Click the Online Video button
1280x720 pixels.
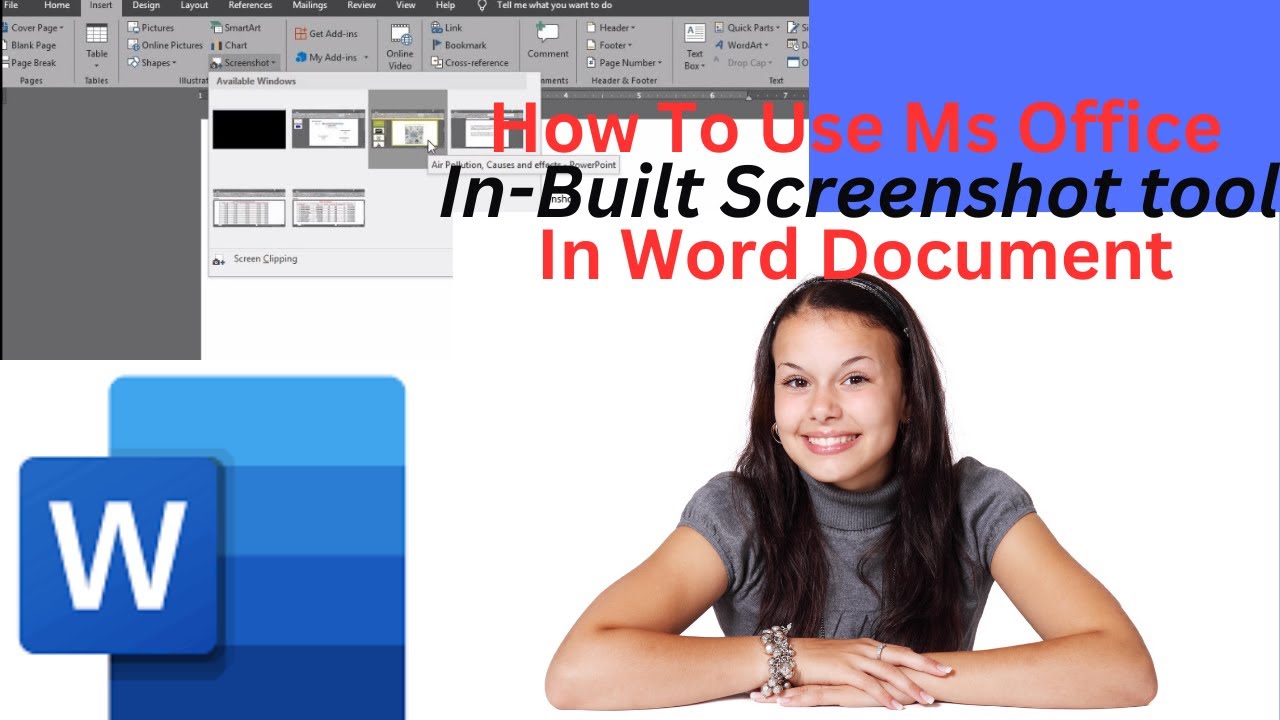coord(400,49)
